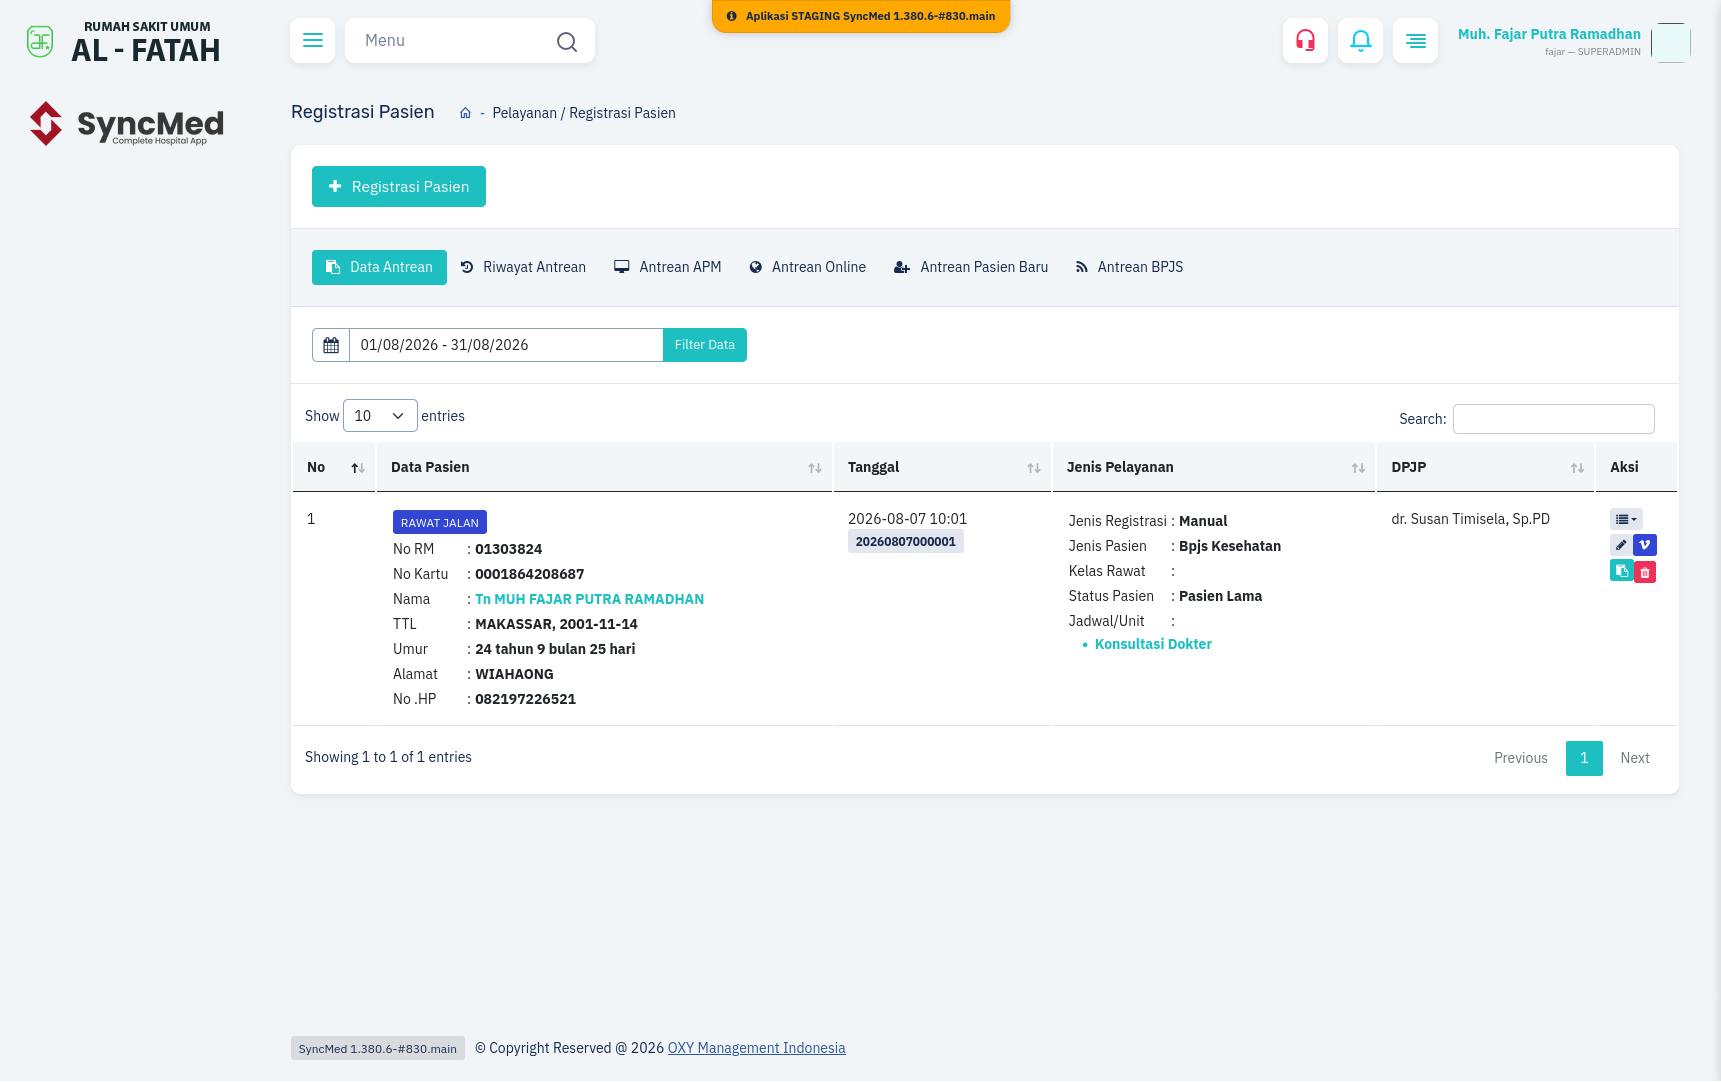This screenshot has height=1082, width=1721.
Task: Expand the list actions dropdown in Aksi
Action: point(1626,519)
